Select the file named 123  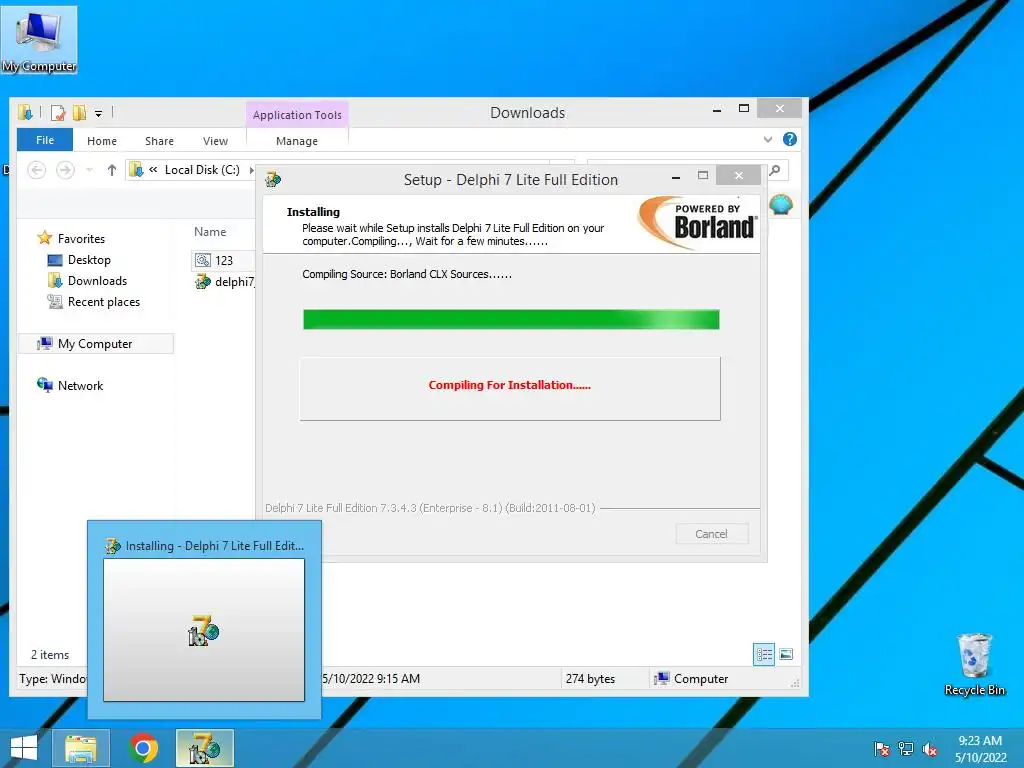(x=223, y=260)
